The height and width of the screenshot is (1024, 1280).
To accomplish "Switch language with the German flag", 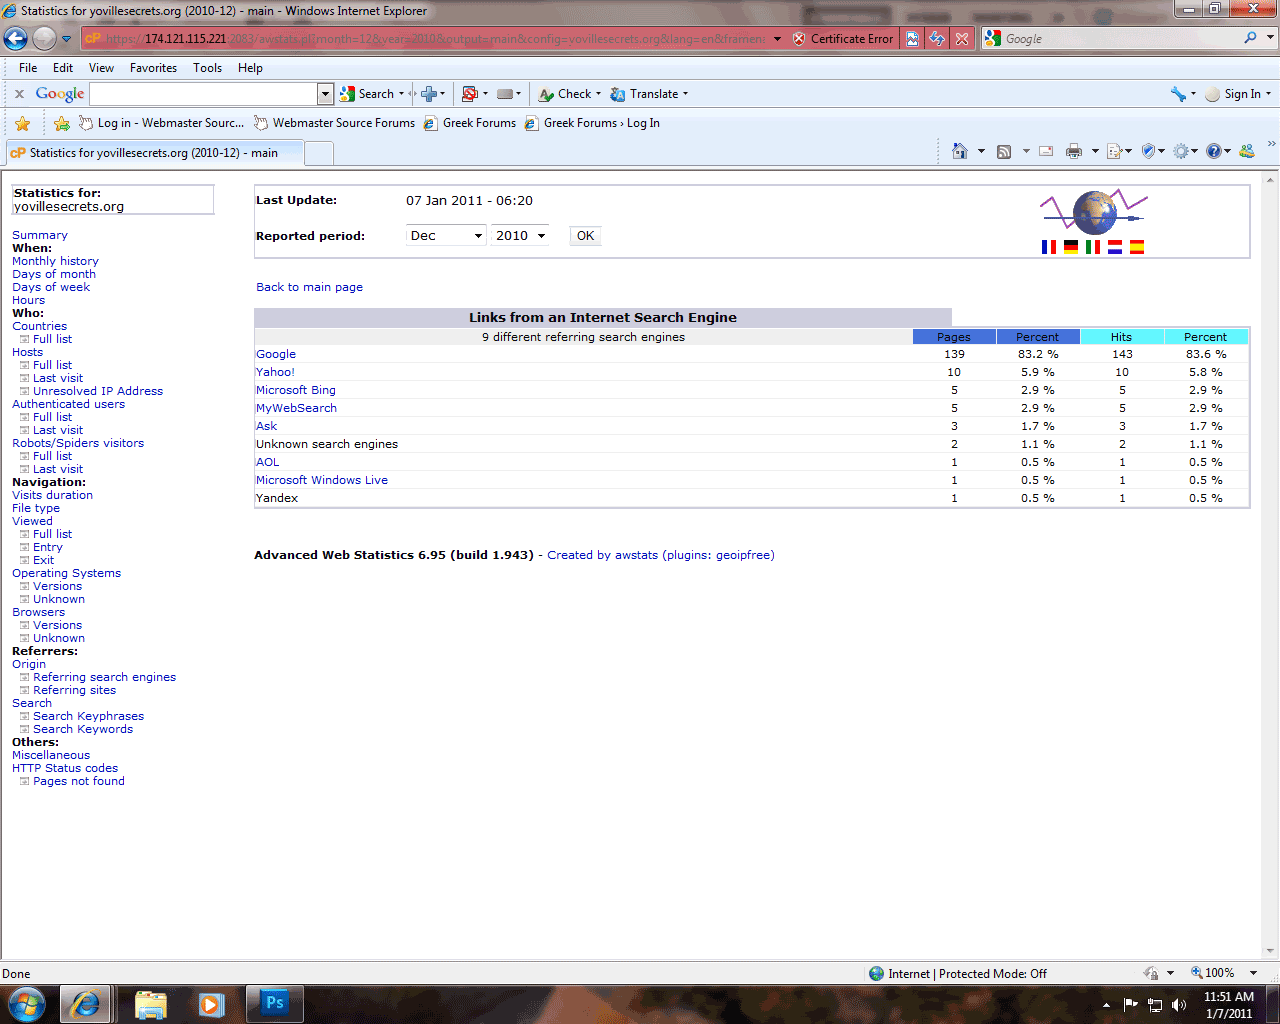I will 1071,247.
